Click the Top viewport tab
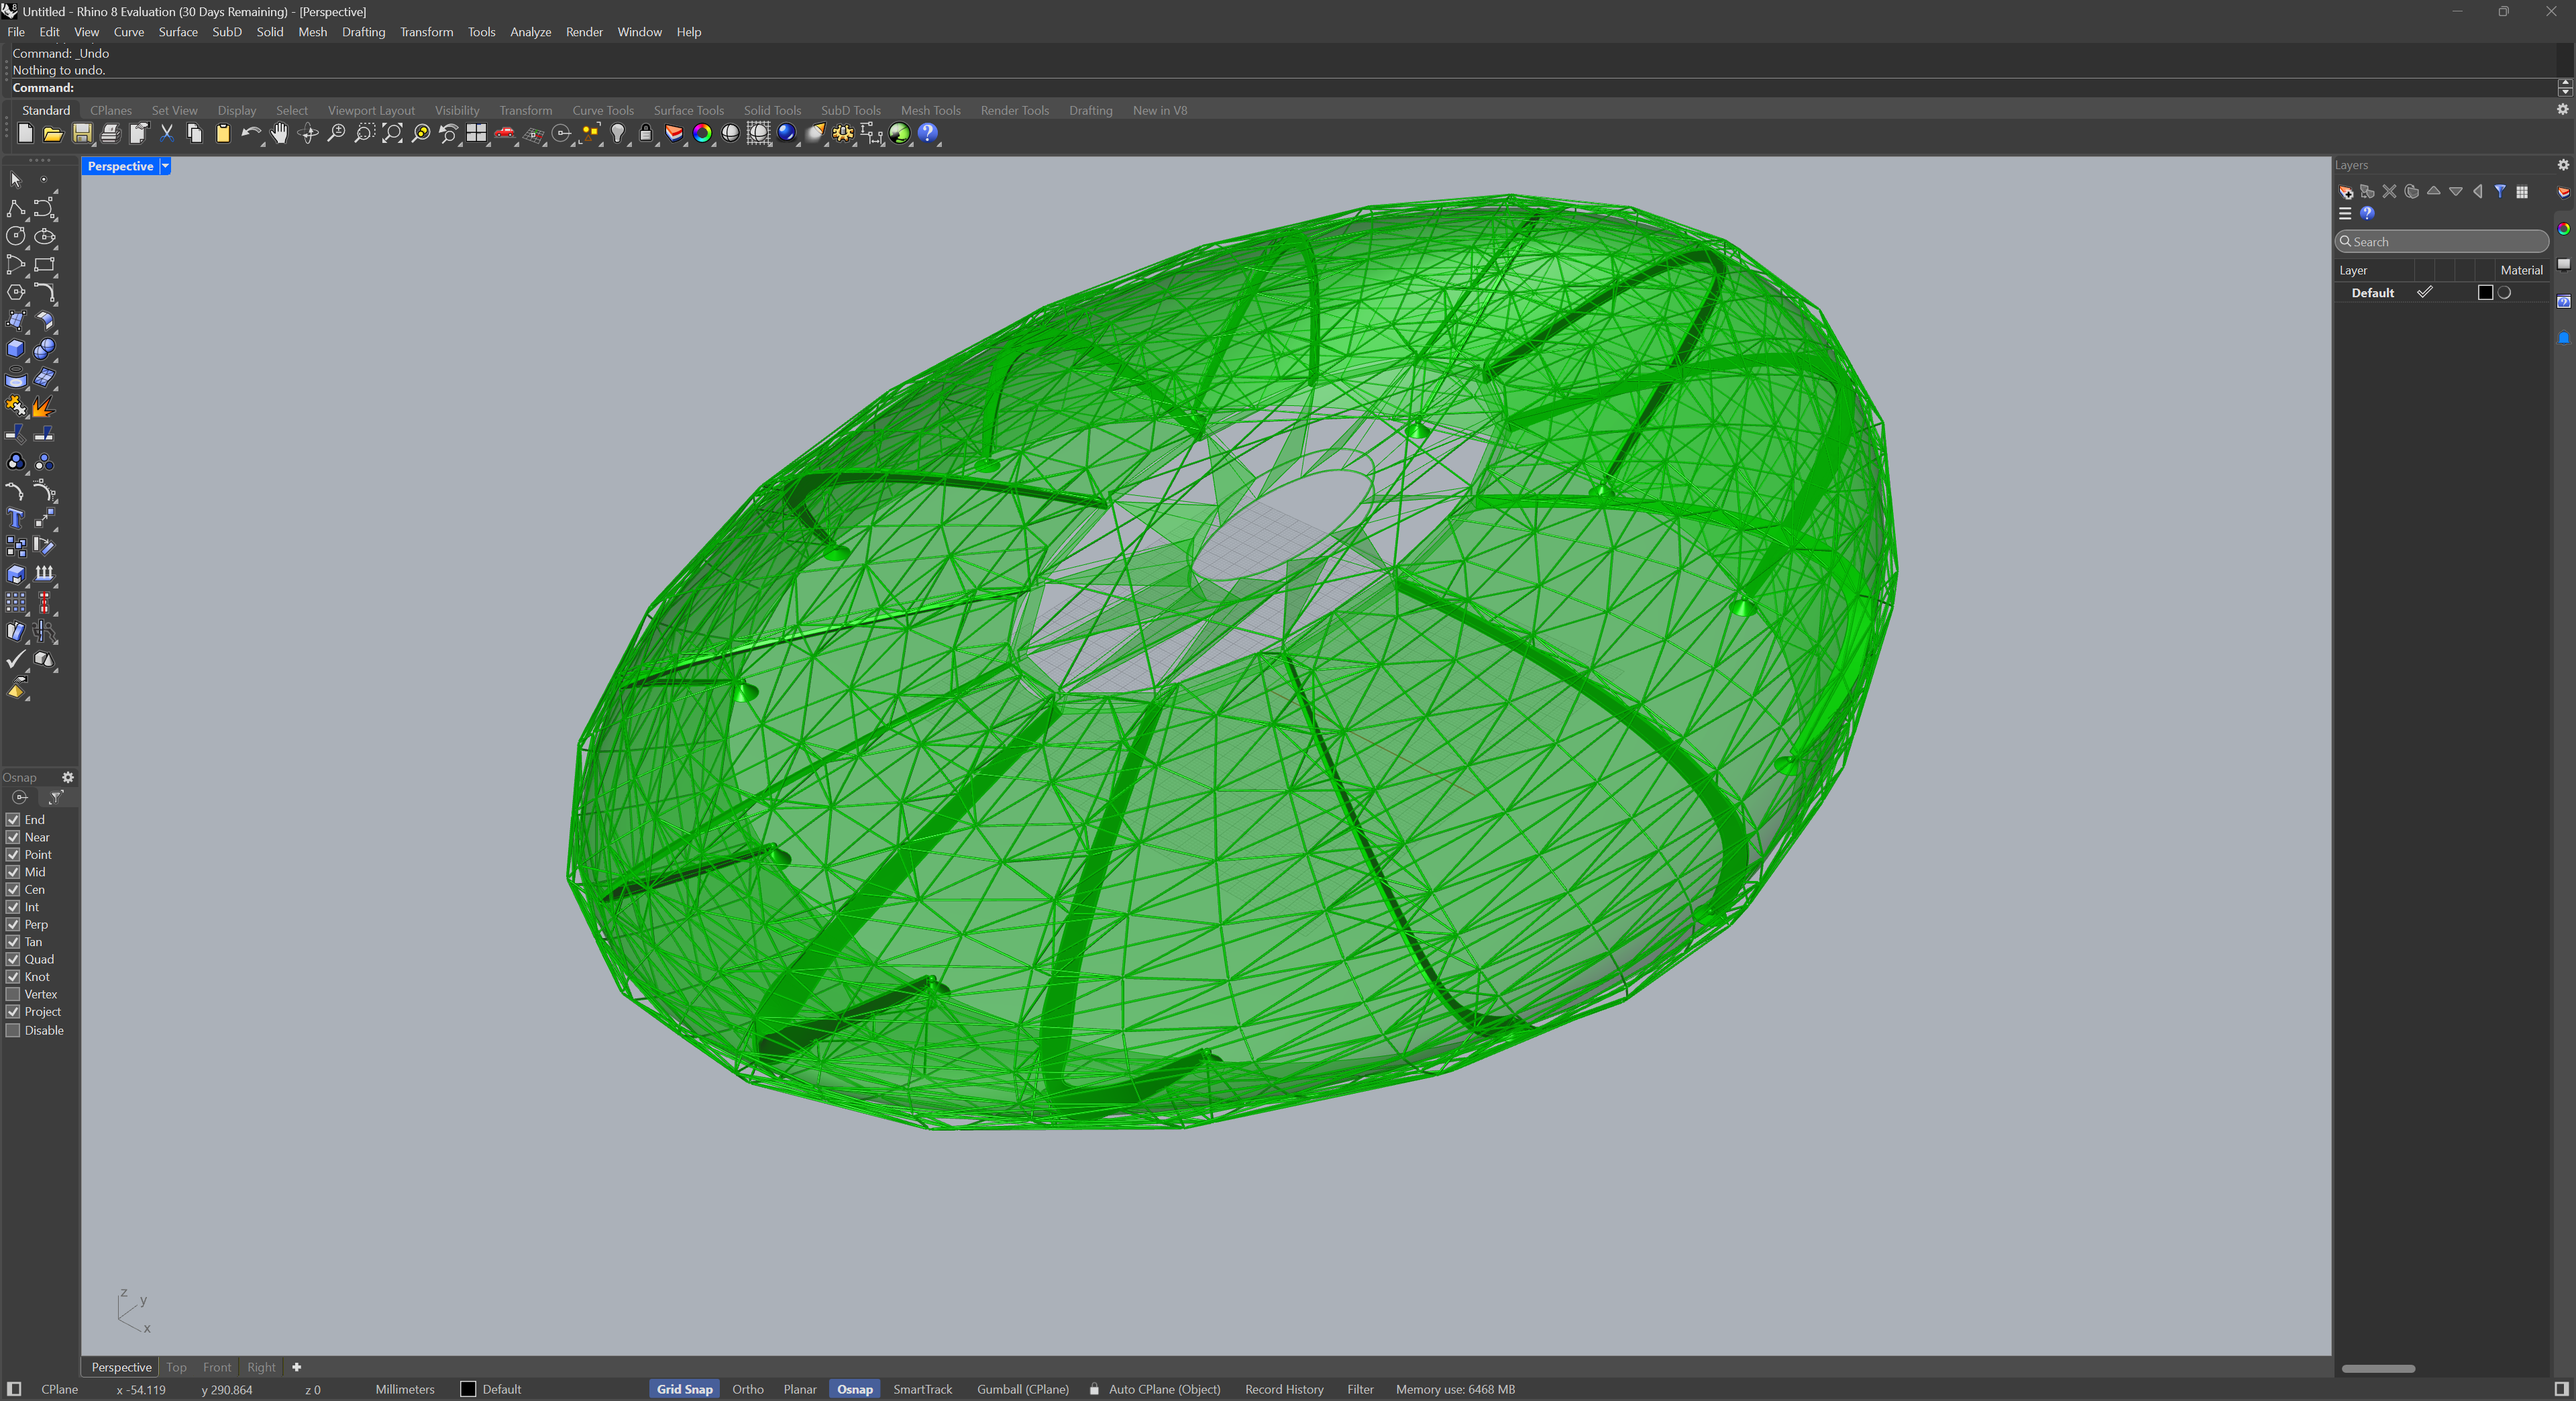2576x1401 pixels. click(x=176, y=1367)
